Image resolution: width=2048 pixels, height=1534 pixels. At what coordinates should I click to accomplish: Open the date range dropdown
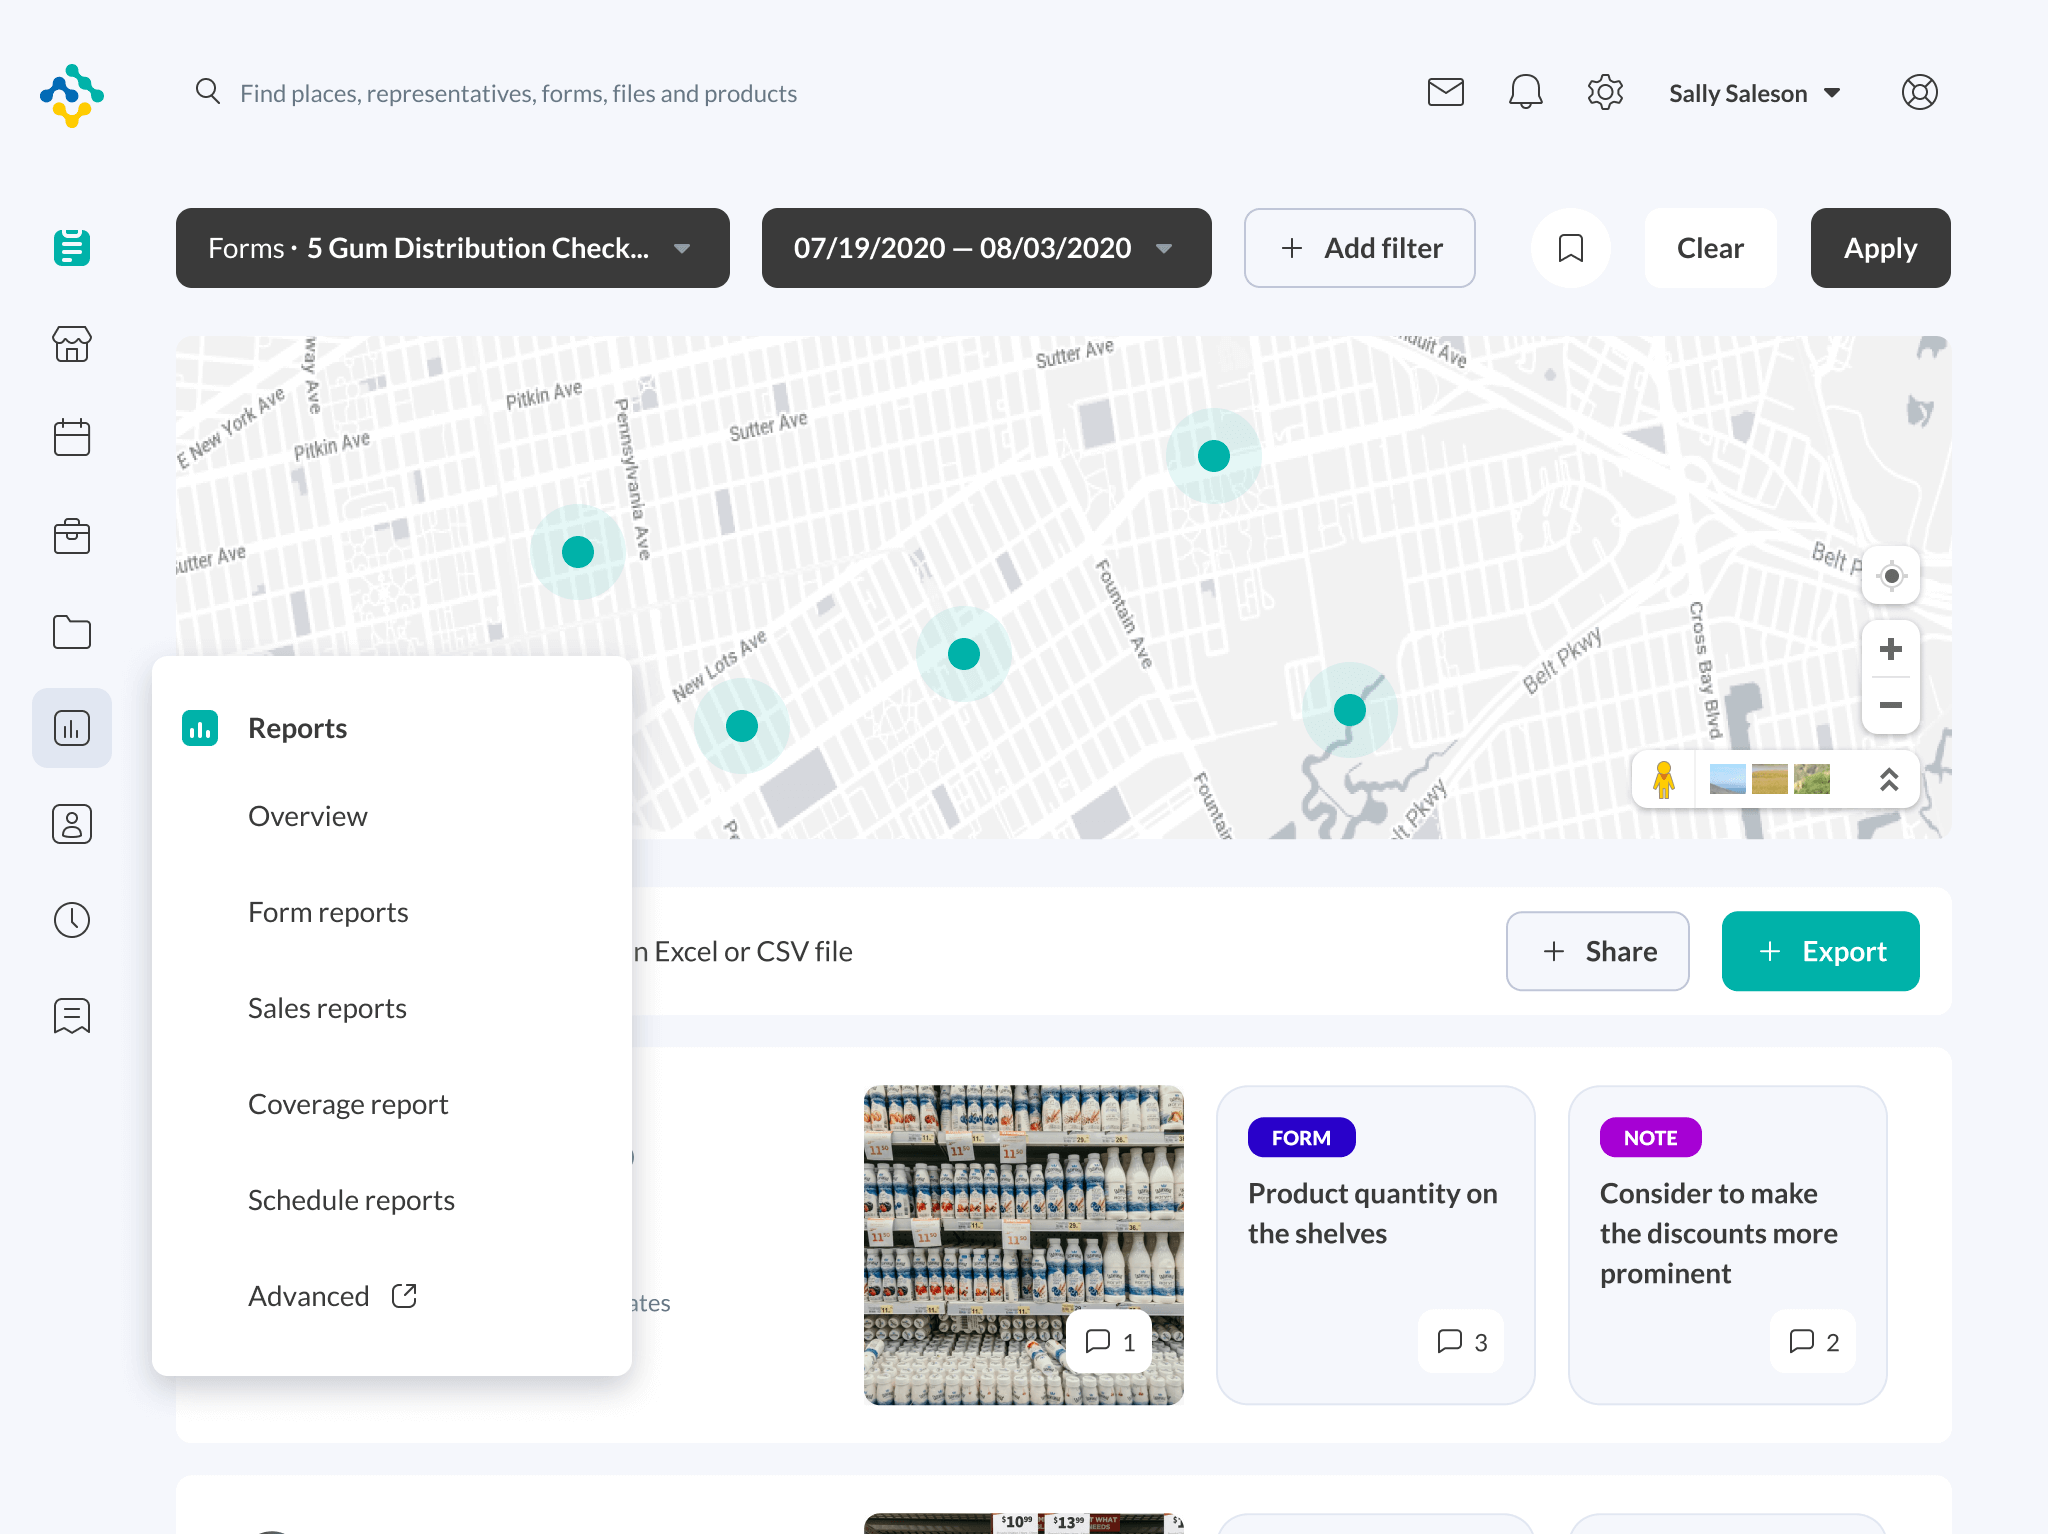(986, 248)
